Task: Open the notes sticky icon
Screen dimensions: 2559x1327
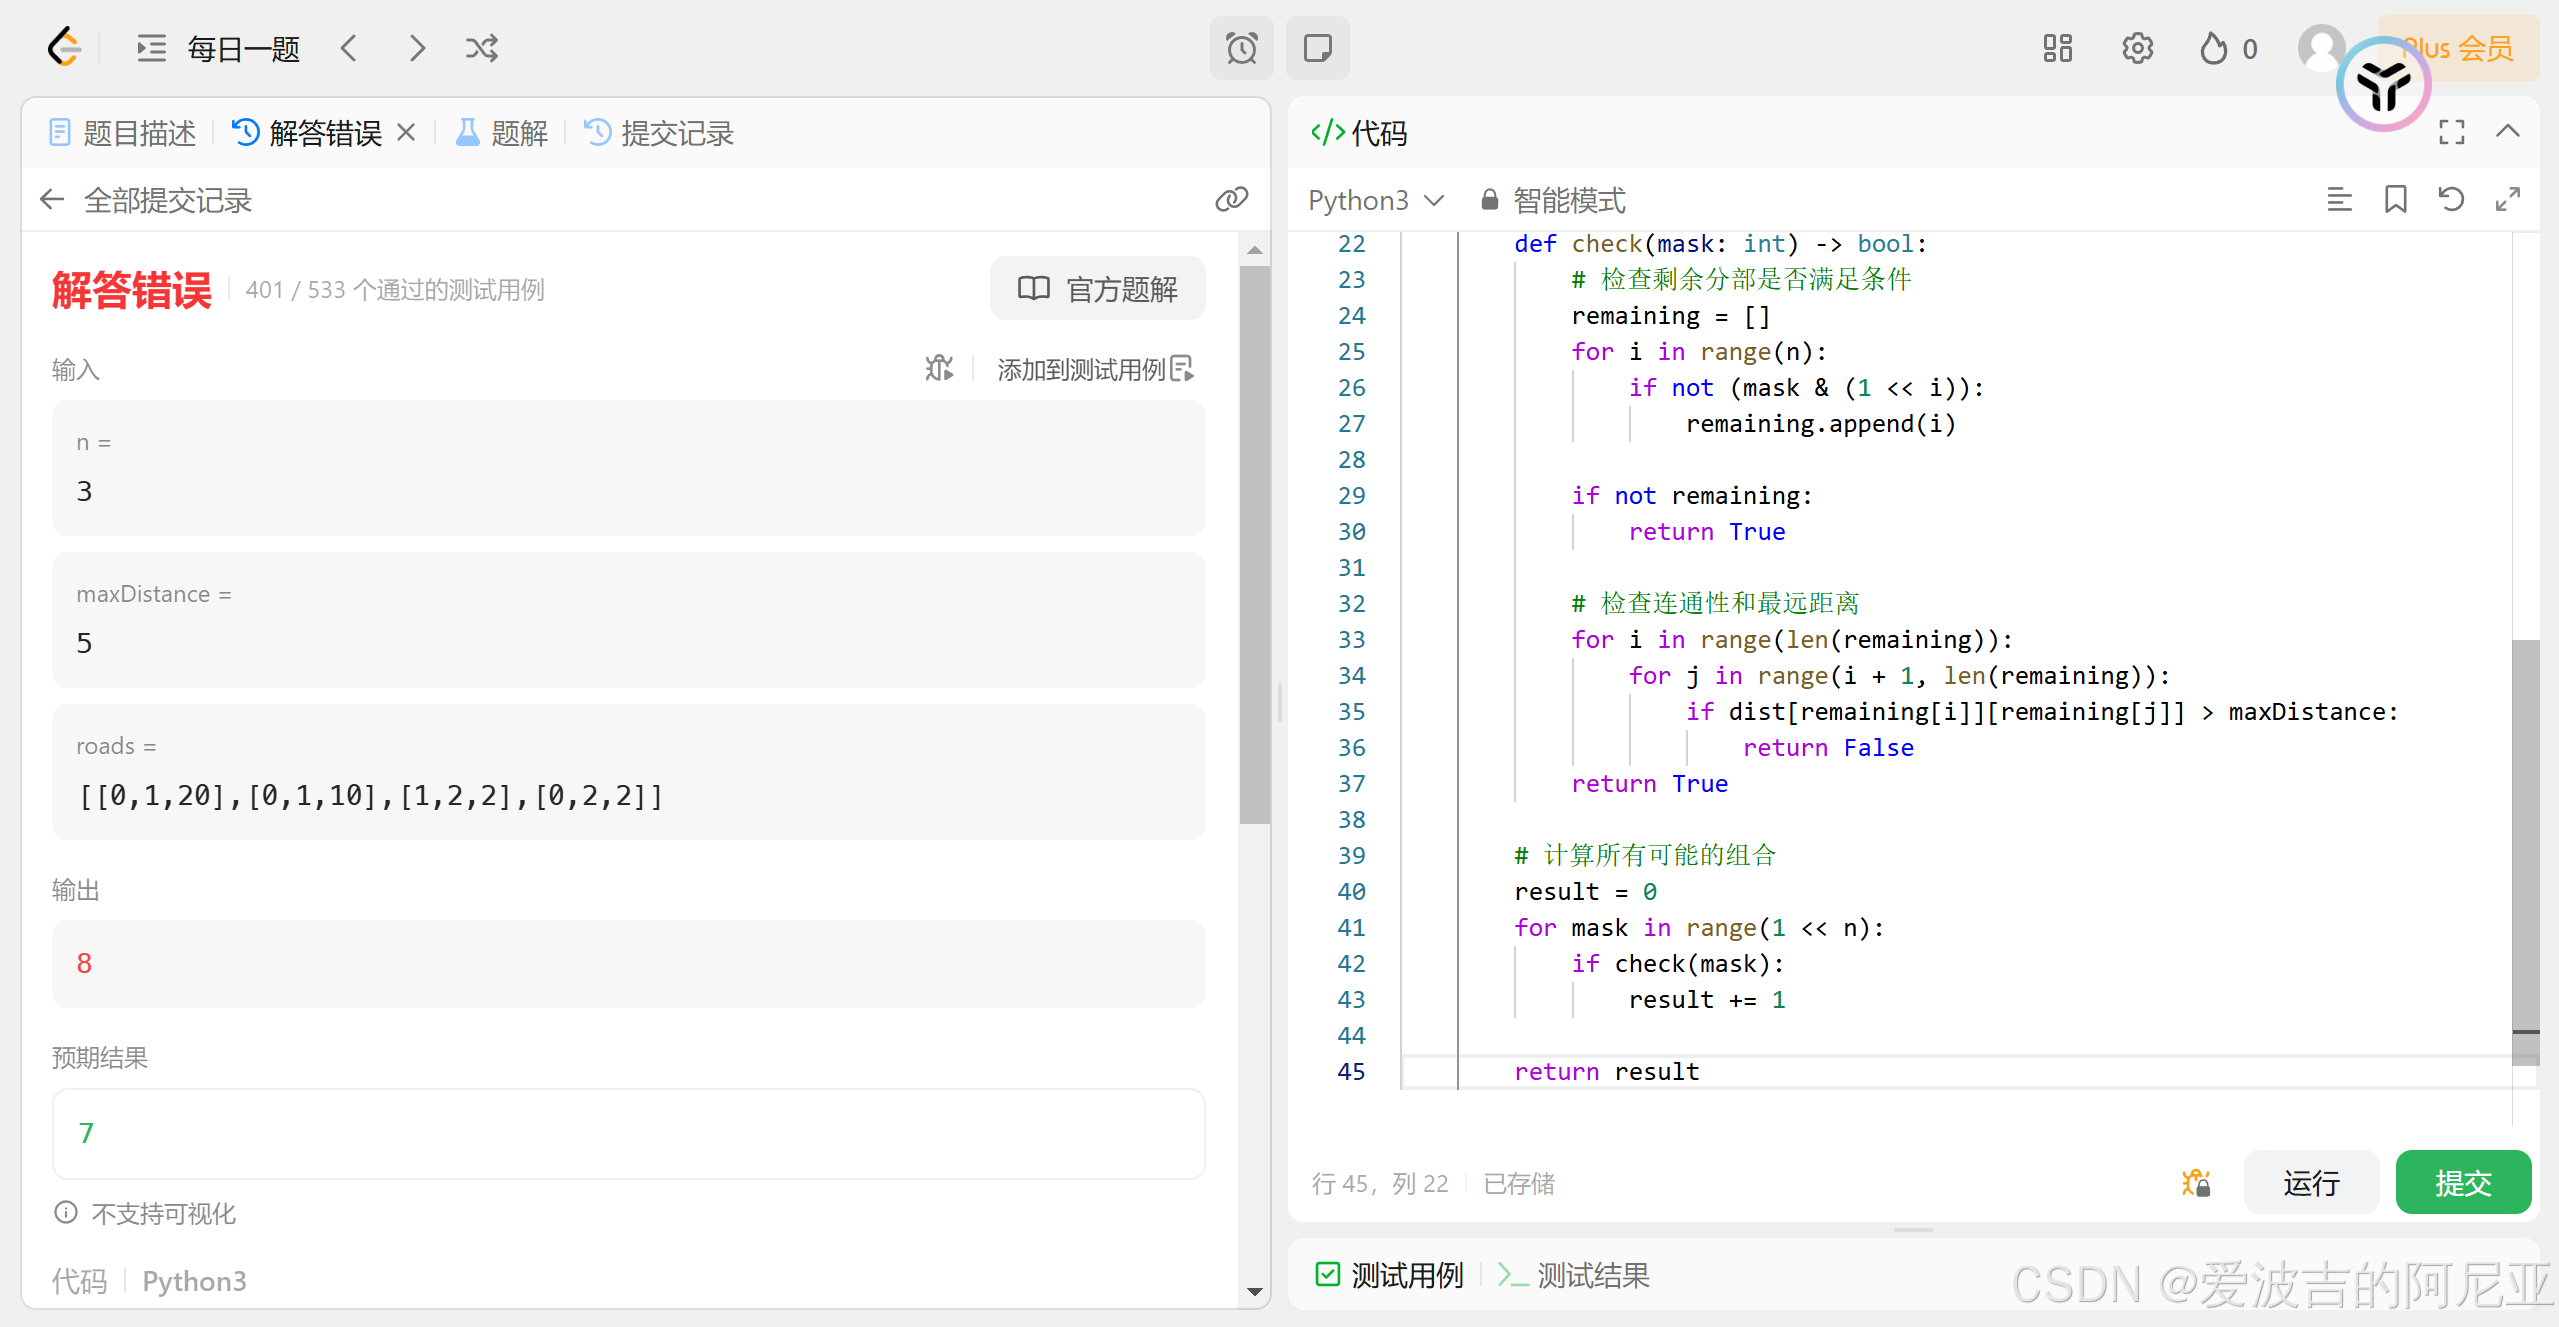Action: (x=1317, y=48)
